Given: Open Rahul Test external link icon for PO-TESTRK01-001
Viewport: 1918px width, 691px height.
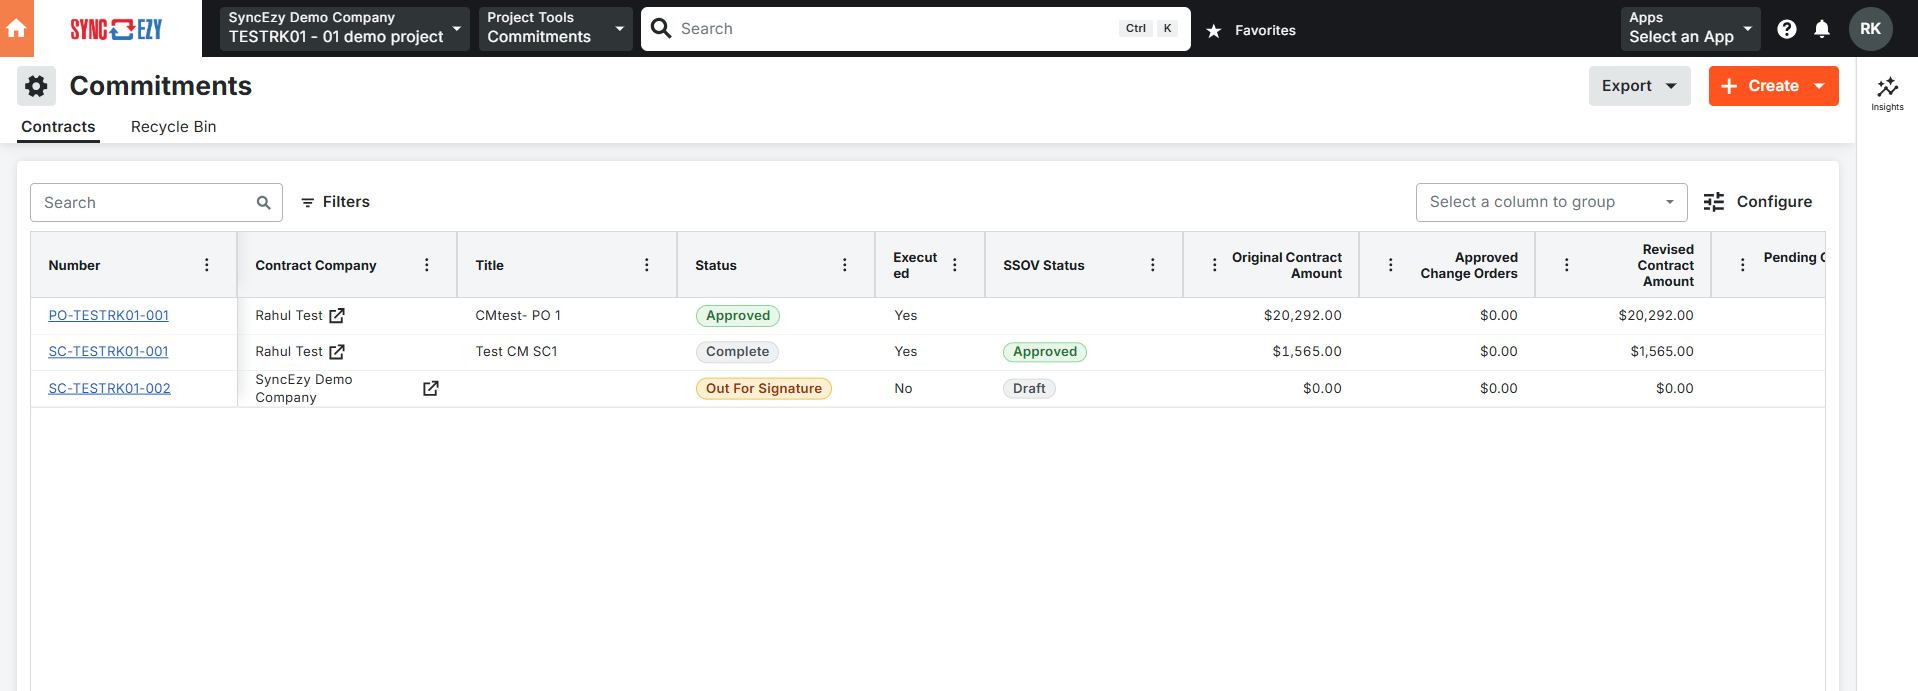Looking at the screenshot, I should point(337,316).
